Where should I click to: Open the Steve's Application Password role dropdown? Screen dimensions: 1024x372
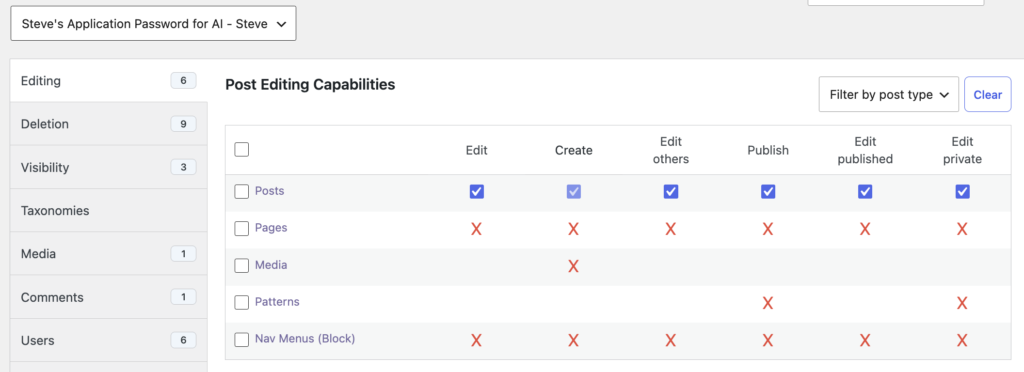tap(153, 24)
